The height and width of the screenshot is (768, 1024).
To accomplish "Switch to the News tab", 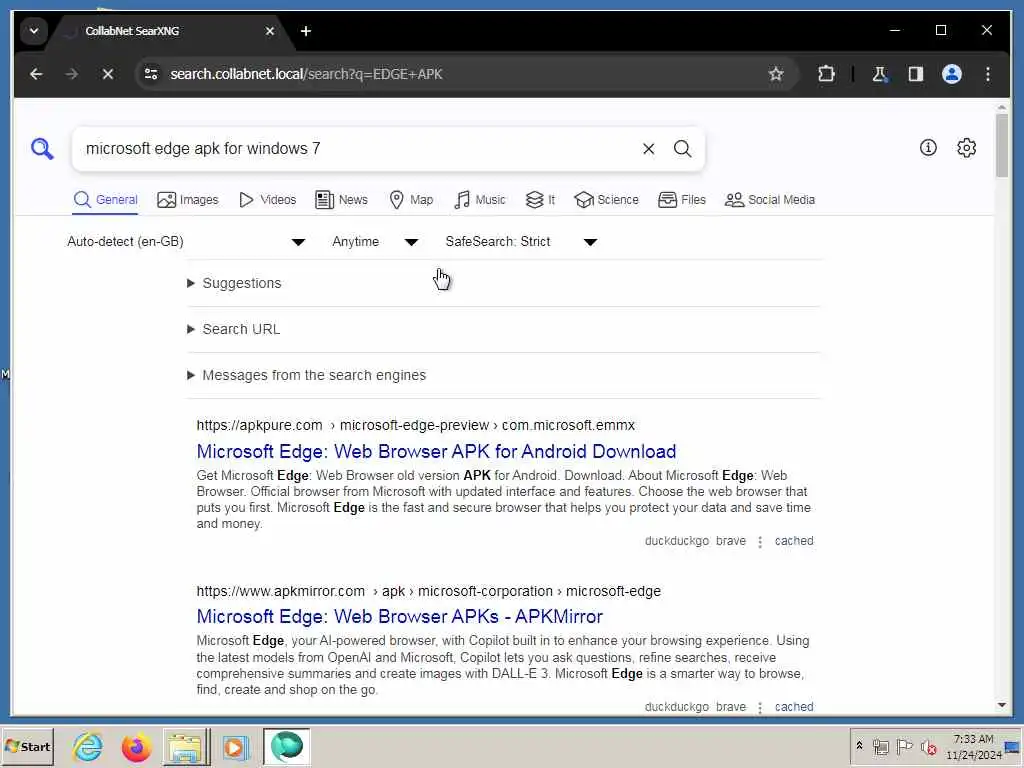I will click(x=342, y=200).
